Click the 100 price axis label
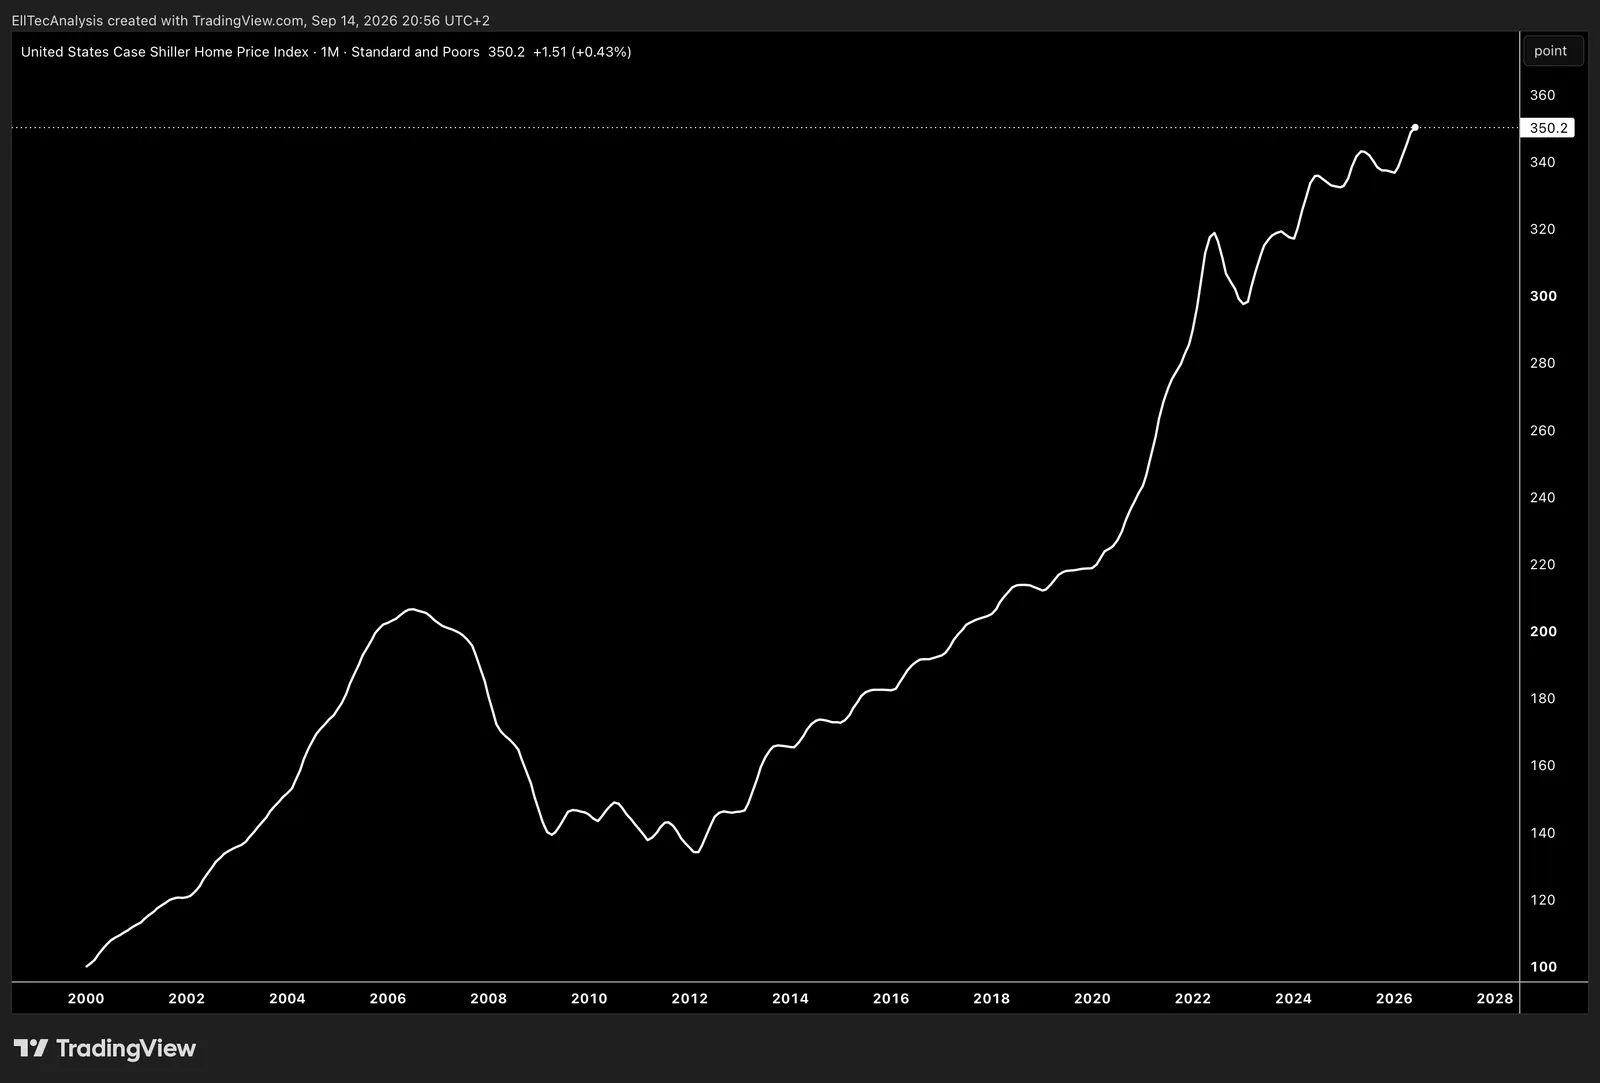Image resolution: width=1600 pixels, height=1083 pixels. coord(1543,967)
